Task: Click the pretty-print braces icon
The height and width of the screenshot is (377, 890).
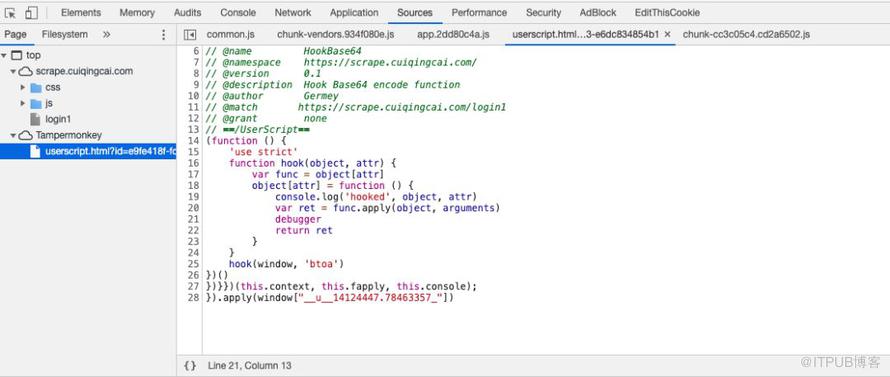Action: (190, 366)
